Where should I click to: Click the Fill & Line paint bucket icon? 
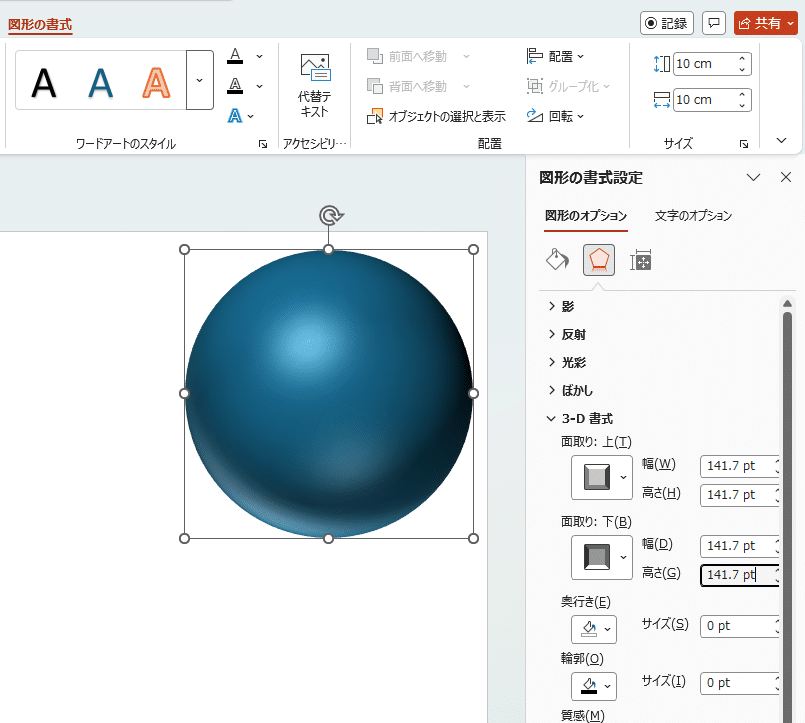click(557, 261)
